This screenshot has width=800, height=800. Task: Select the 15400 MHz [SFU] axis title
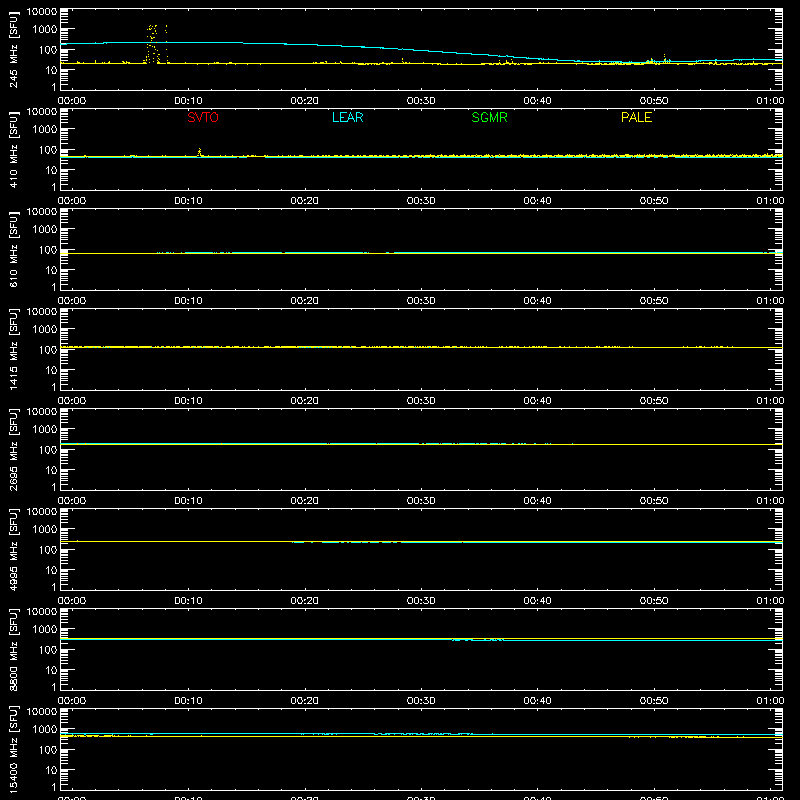[14, 749]
